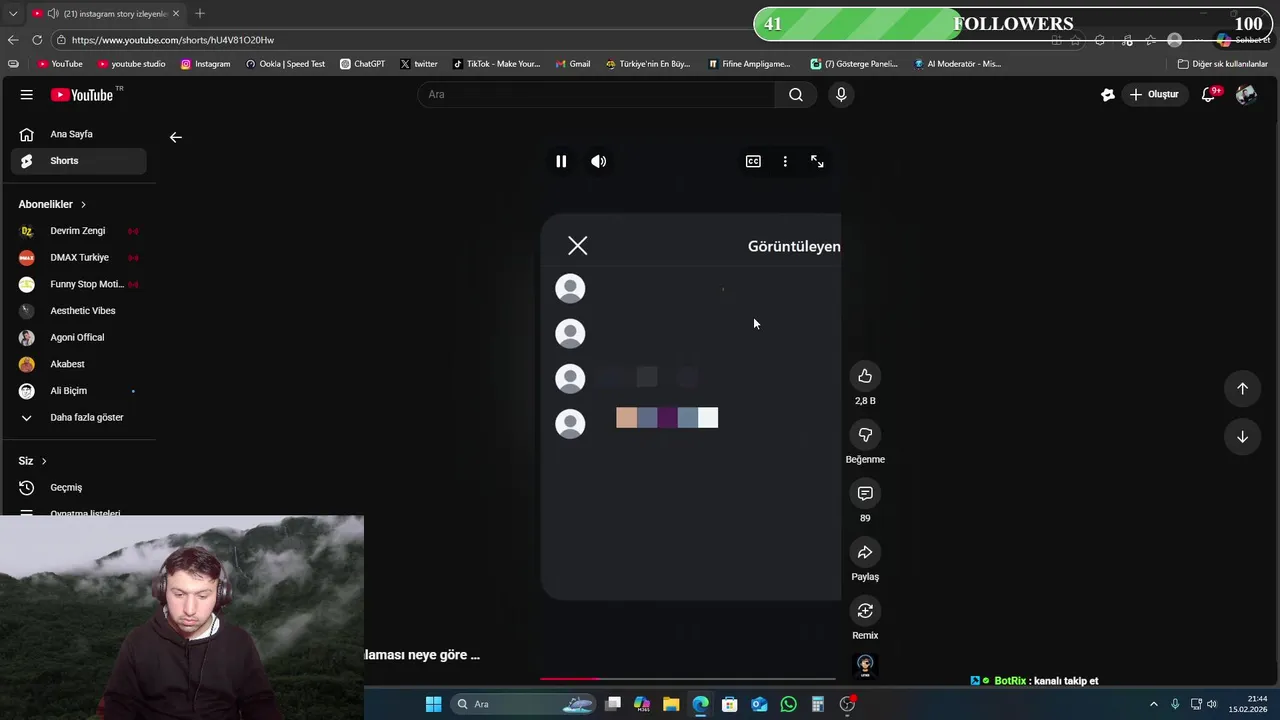Open a new browser tab
The image size is (1280, 720).
click(200, 13)
